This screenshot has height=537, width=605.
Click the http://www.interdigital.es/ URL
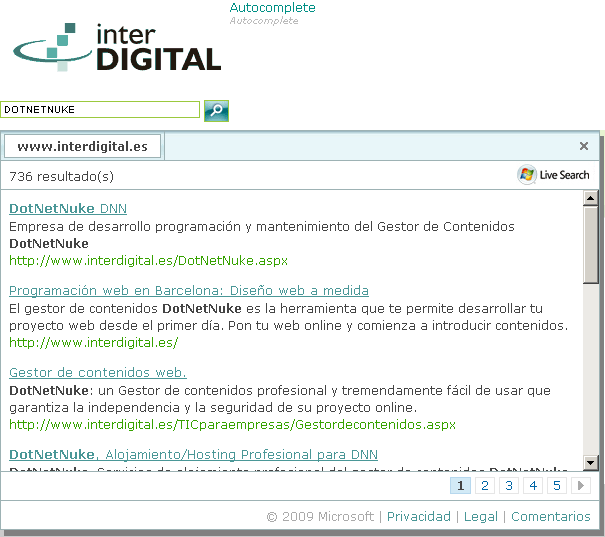click(93, 343)
